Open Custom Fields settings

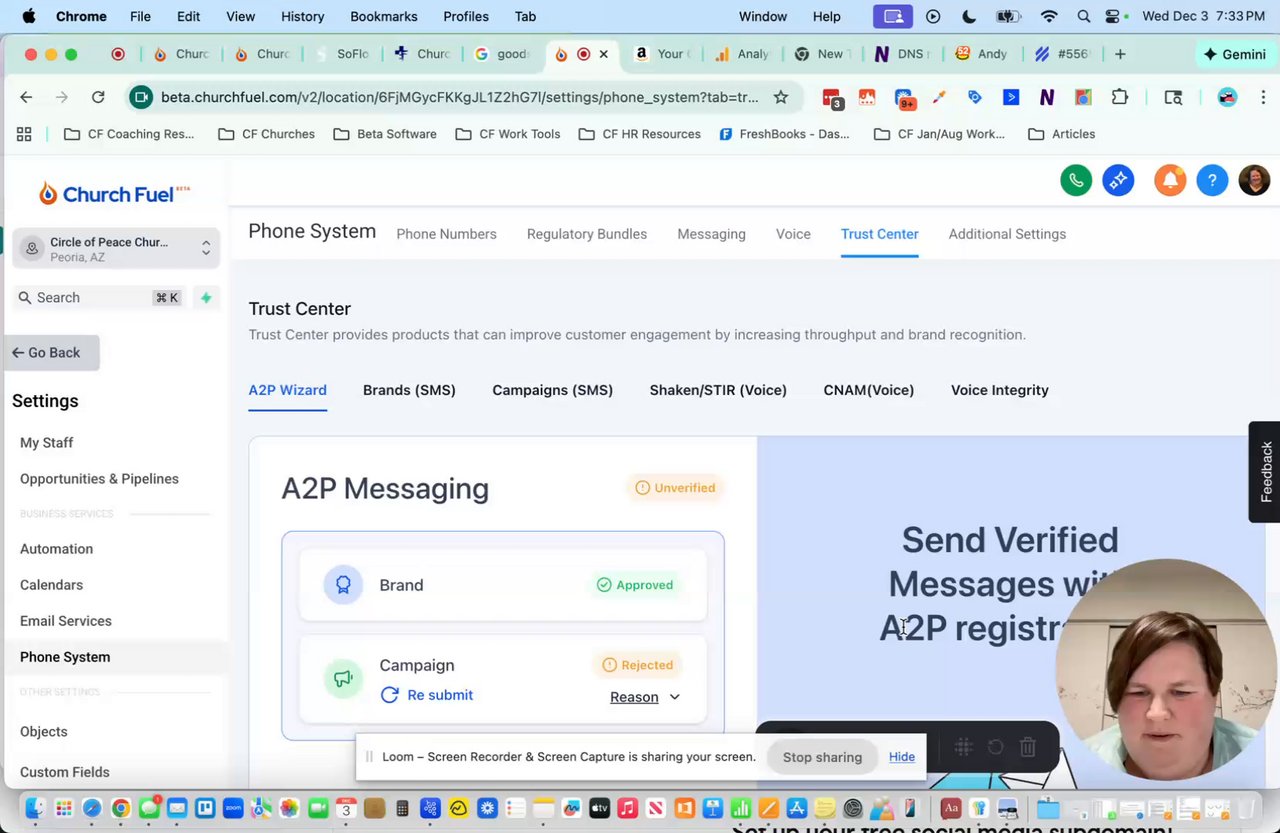pyautogui.click(x=64, y=772)
